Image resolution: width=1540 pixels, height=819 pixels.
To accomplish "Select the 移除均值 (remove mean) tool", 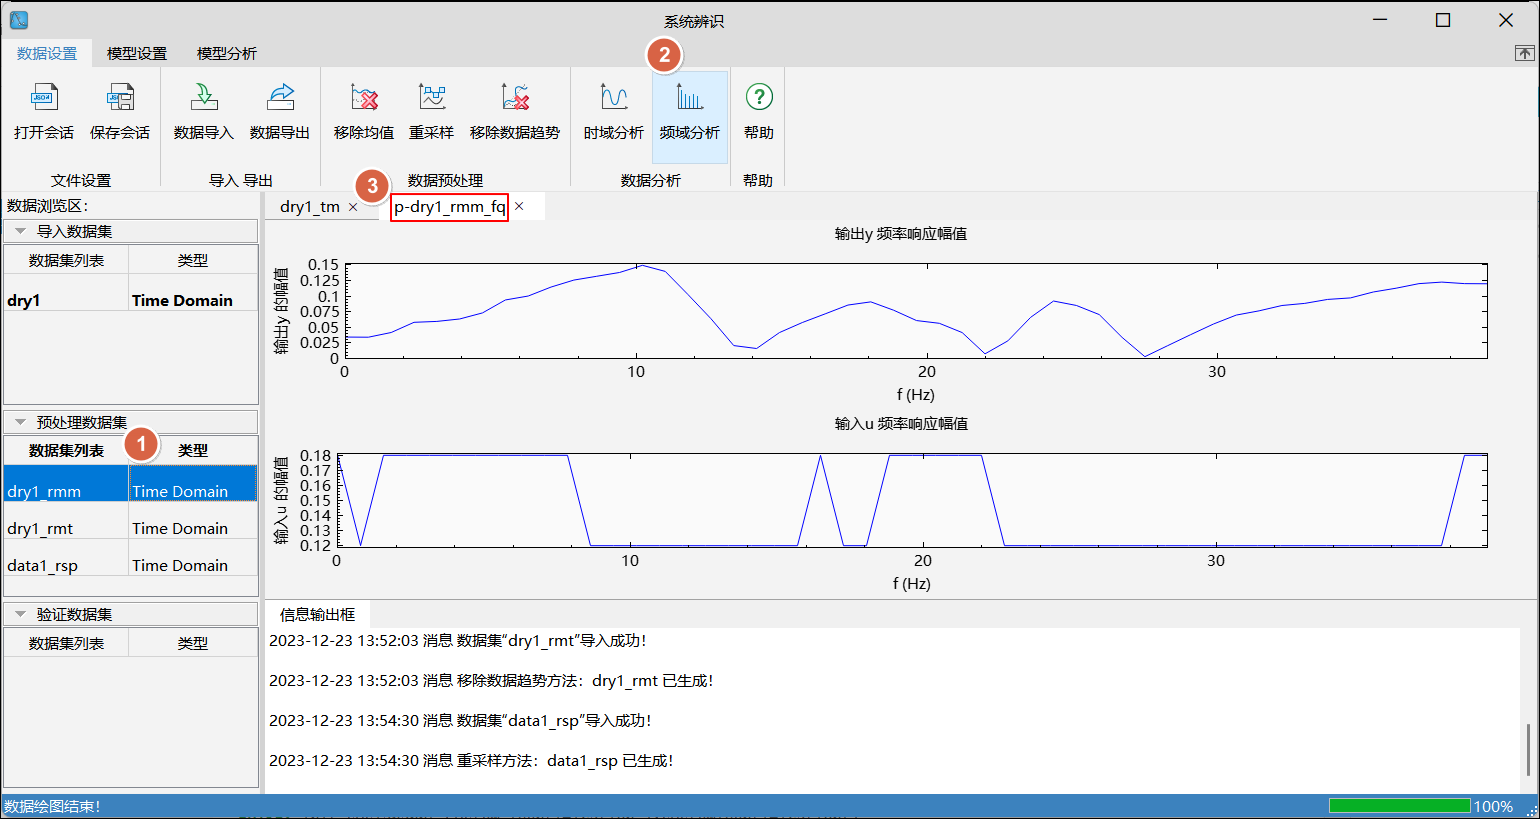I will pyautogui.click(x=364, y=98).
